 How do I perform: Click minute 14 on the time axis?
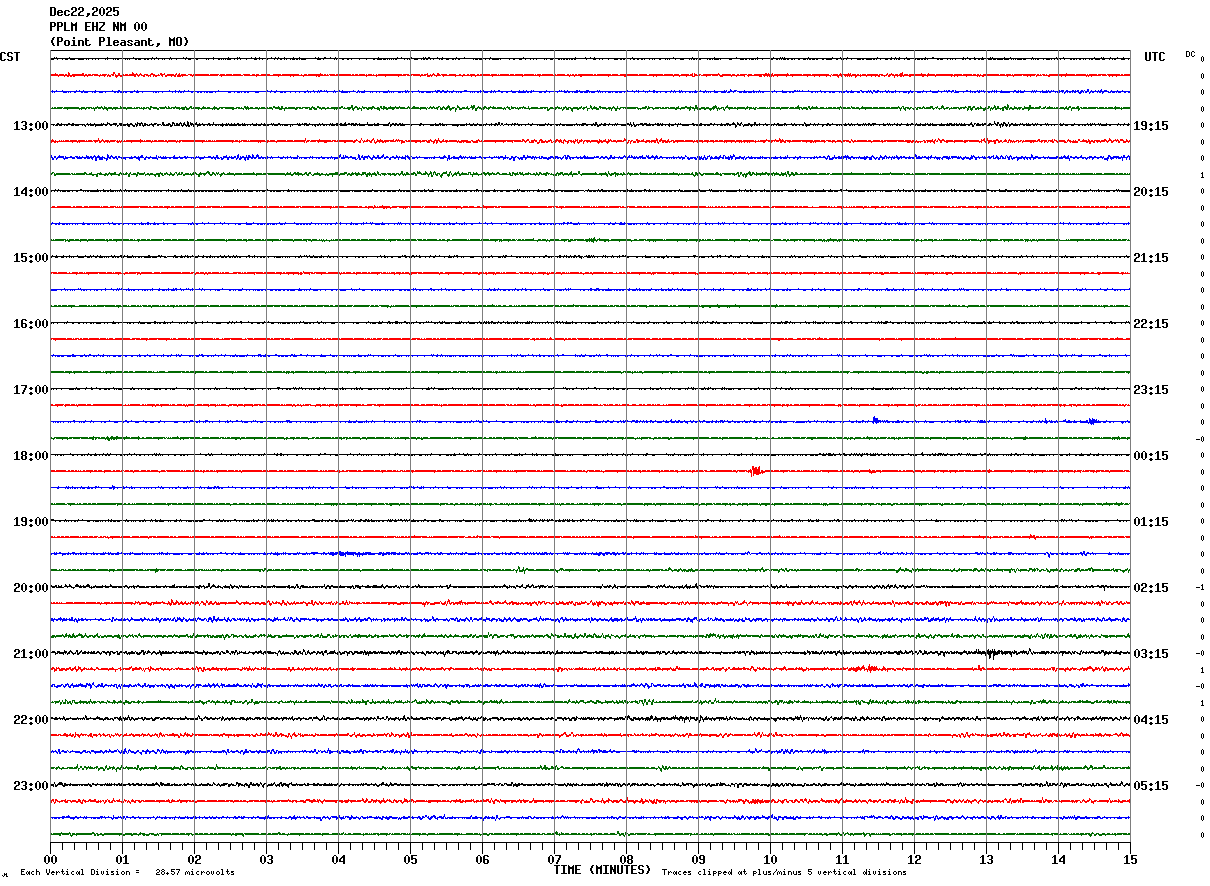(1058, 859)
